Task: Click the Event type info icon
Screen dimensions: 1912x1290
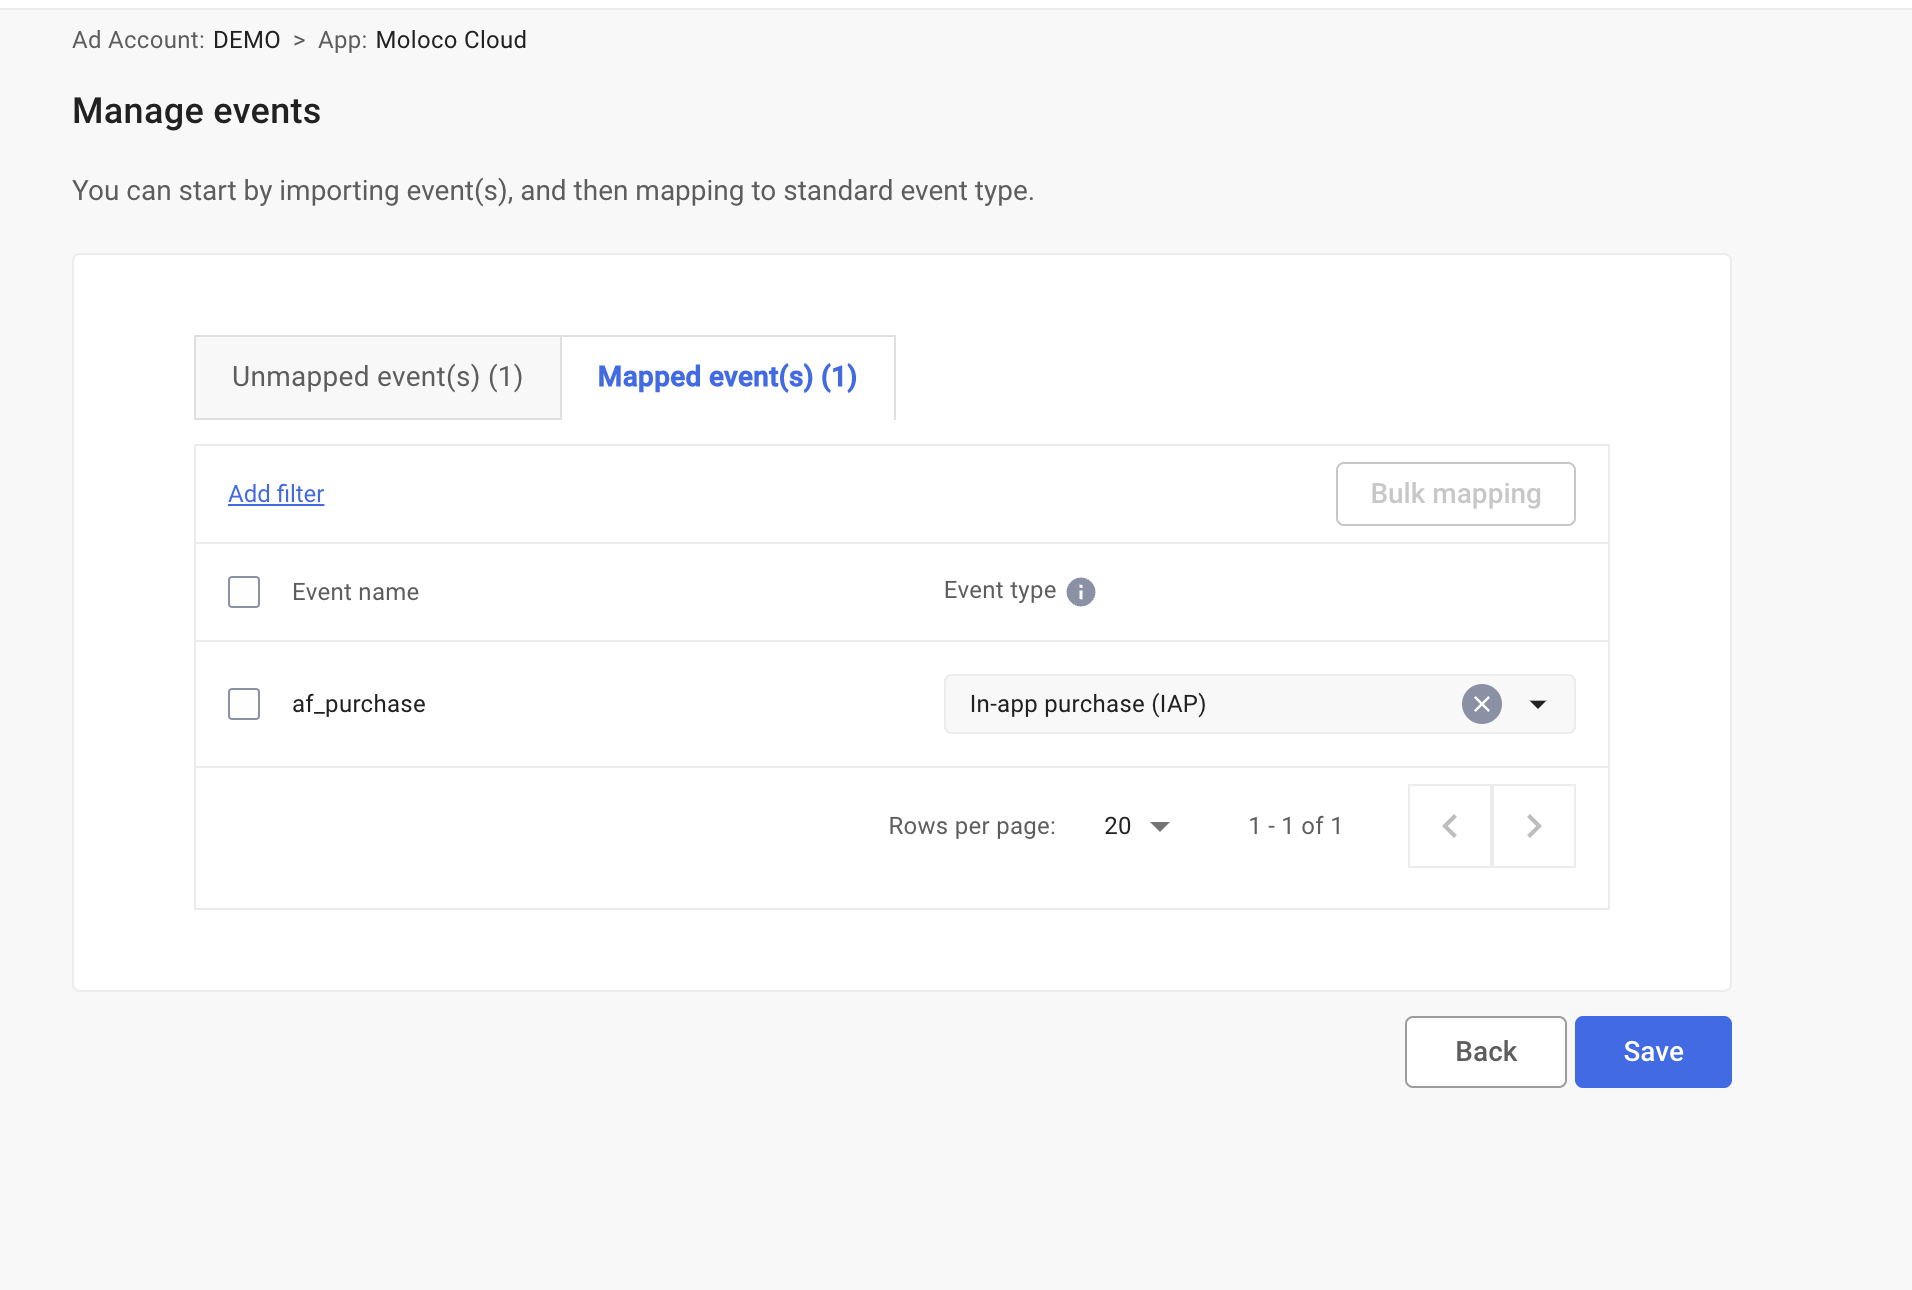Action: point(1080,592)
